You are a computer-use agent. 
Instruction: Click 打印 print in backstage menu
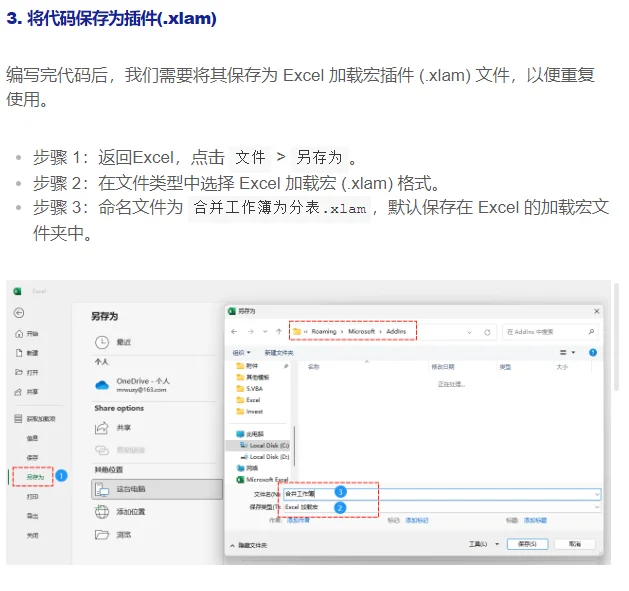click(32, 497)
